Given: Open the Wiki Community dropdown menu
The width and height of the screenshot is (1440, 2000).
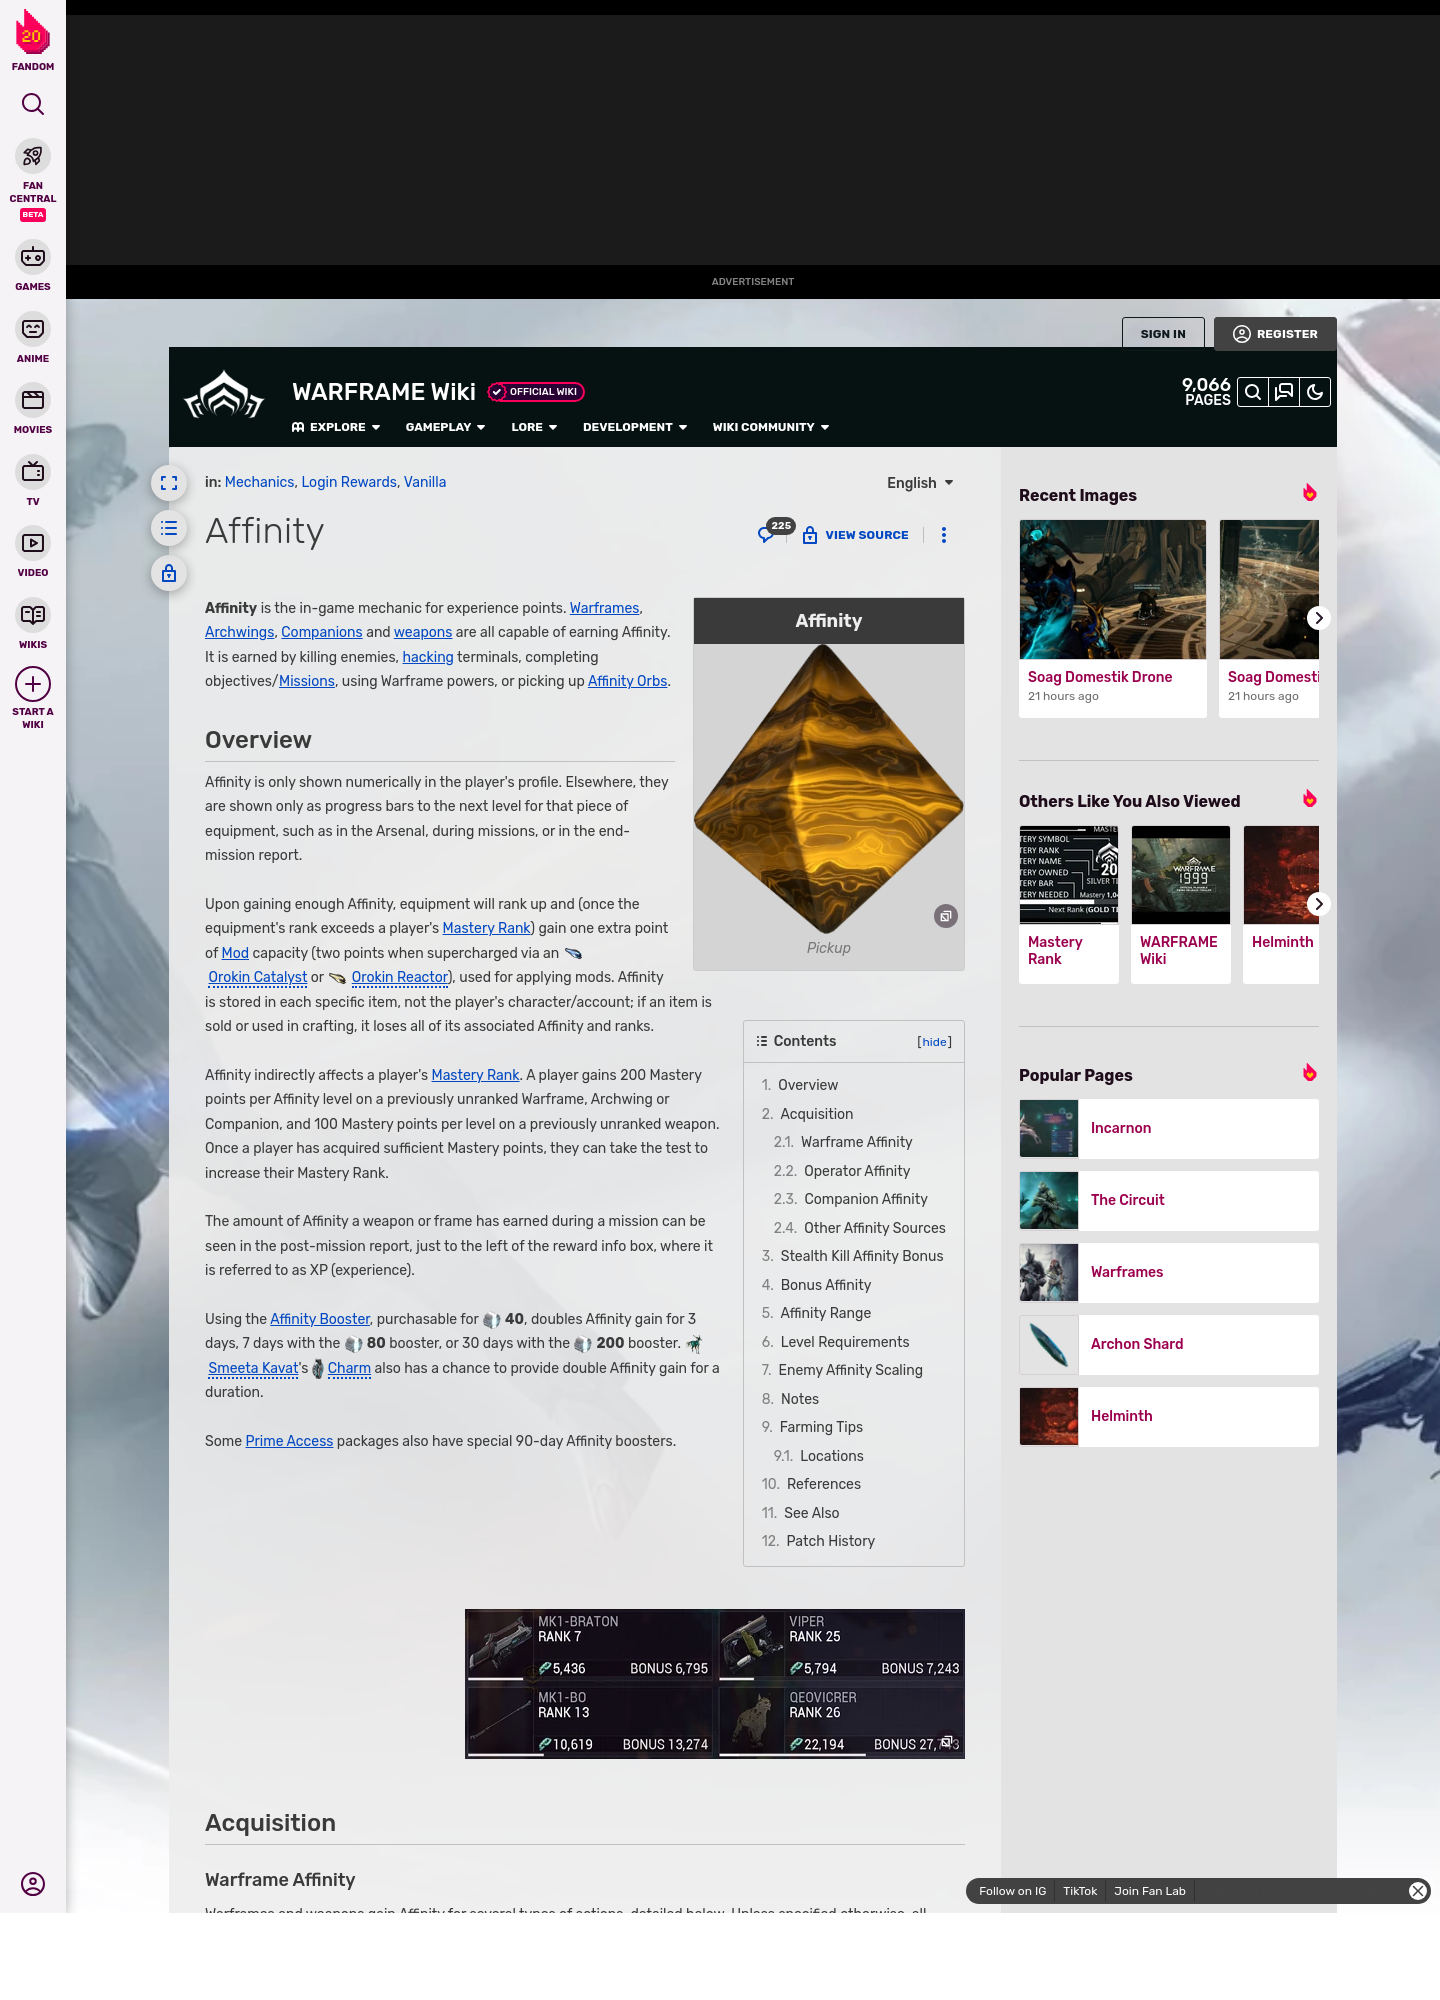Looking at the screenshot, I should pyautogui.click(x=771, y=427).
